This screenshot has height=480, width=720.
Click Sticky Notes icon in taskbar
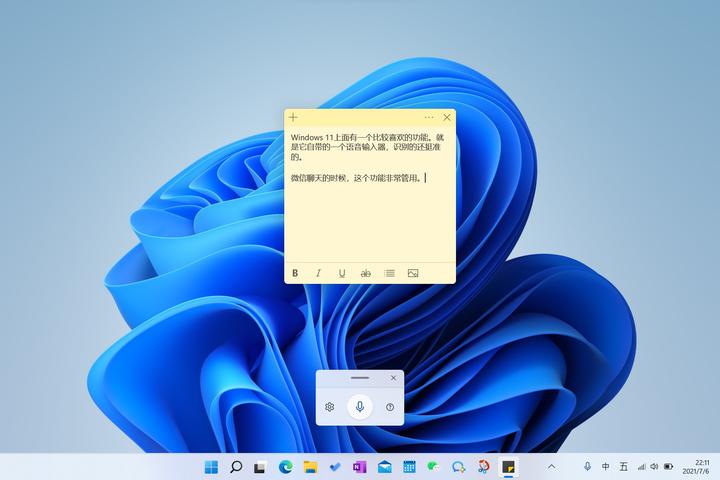click(x=508, y=467)
